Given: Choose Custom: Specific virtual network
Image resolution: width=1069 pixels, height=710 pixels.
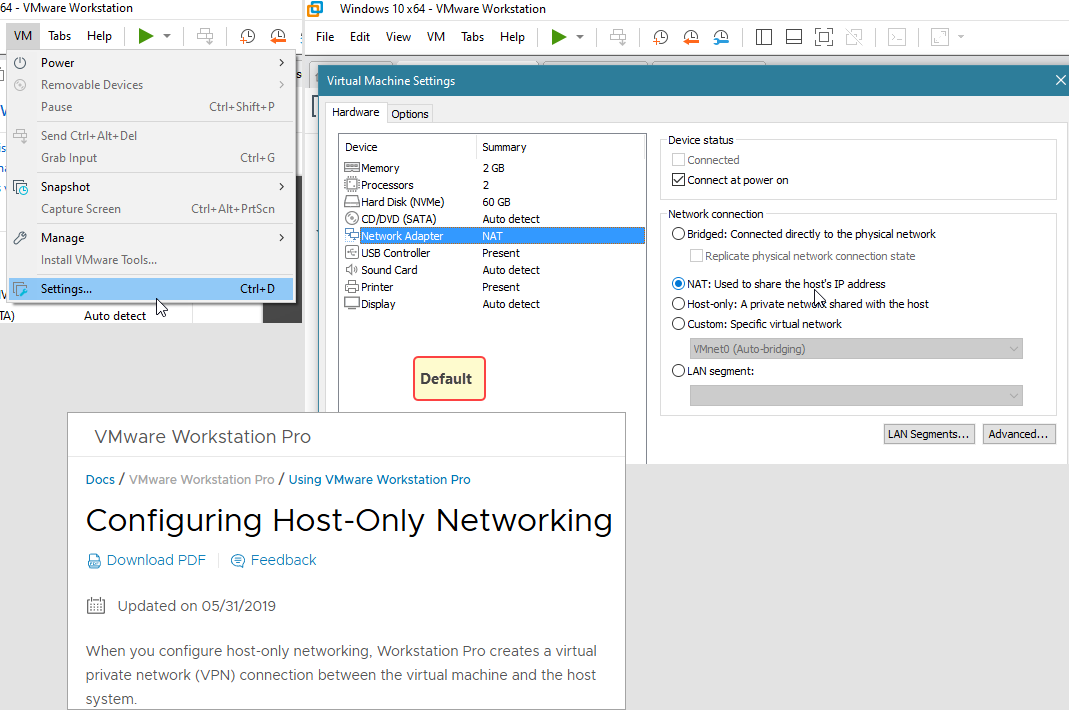Looking at the screenshot, I should pos(678,324).
